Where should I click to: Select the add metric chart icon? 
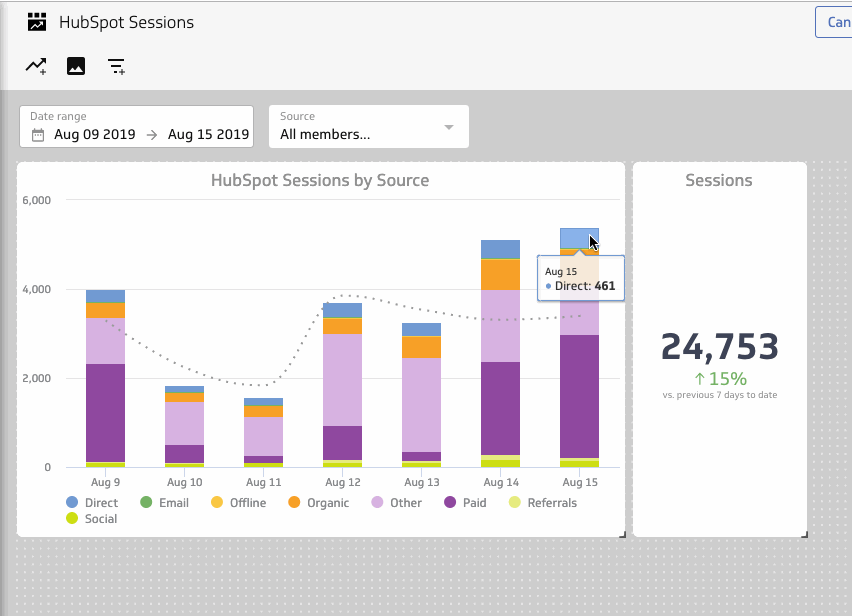35,65
